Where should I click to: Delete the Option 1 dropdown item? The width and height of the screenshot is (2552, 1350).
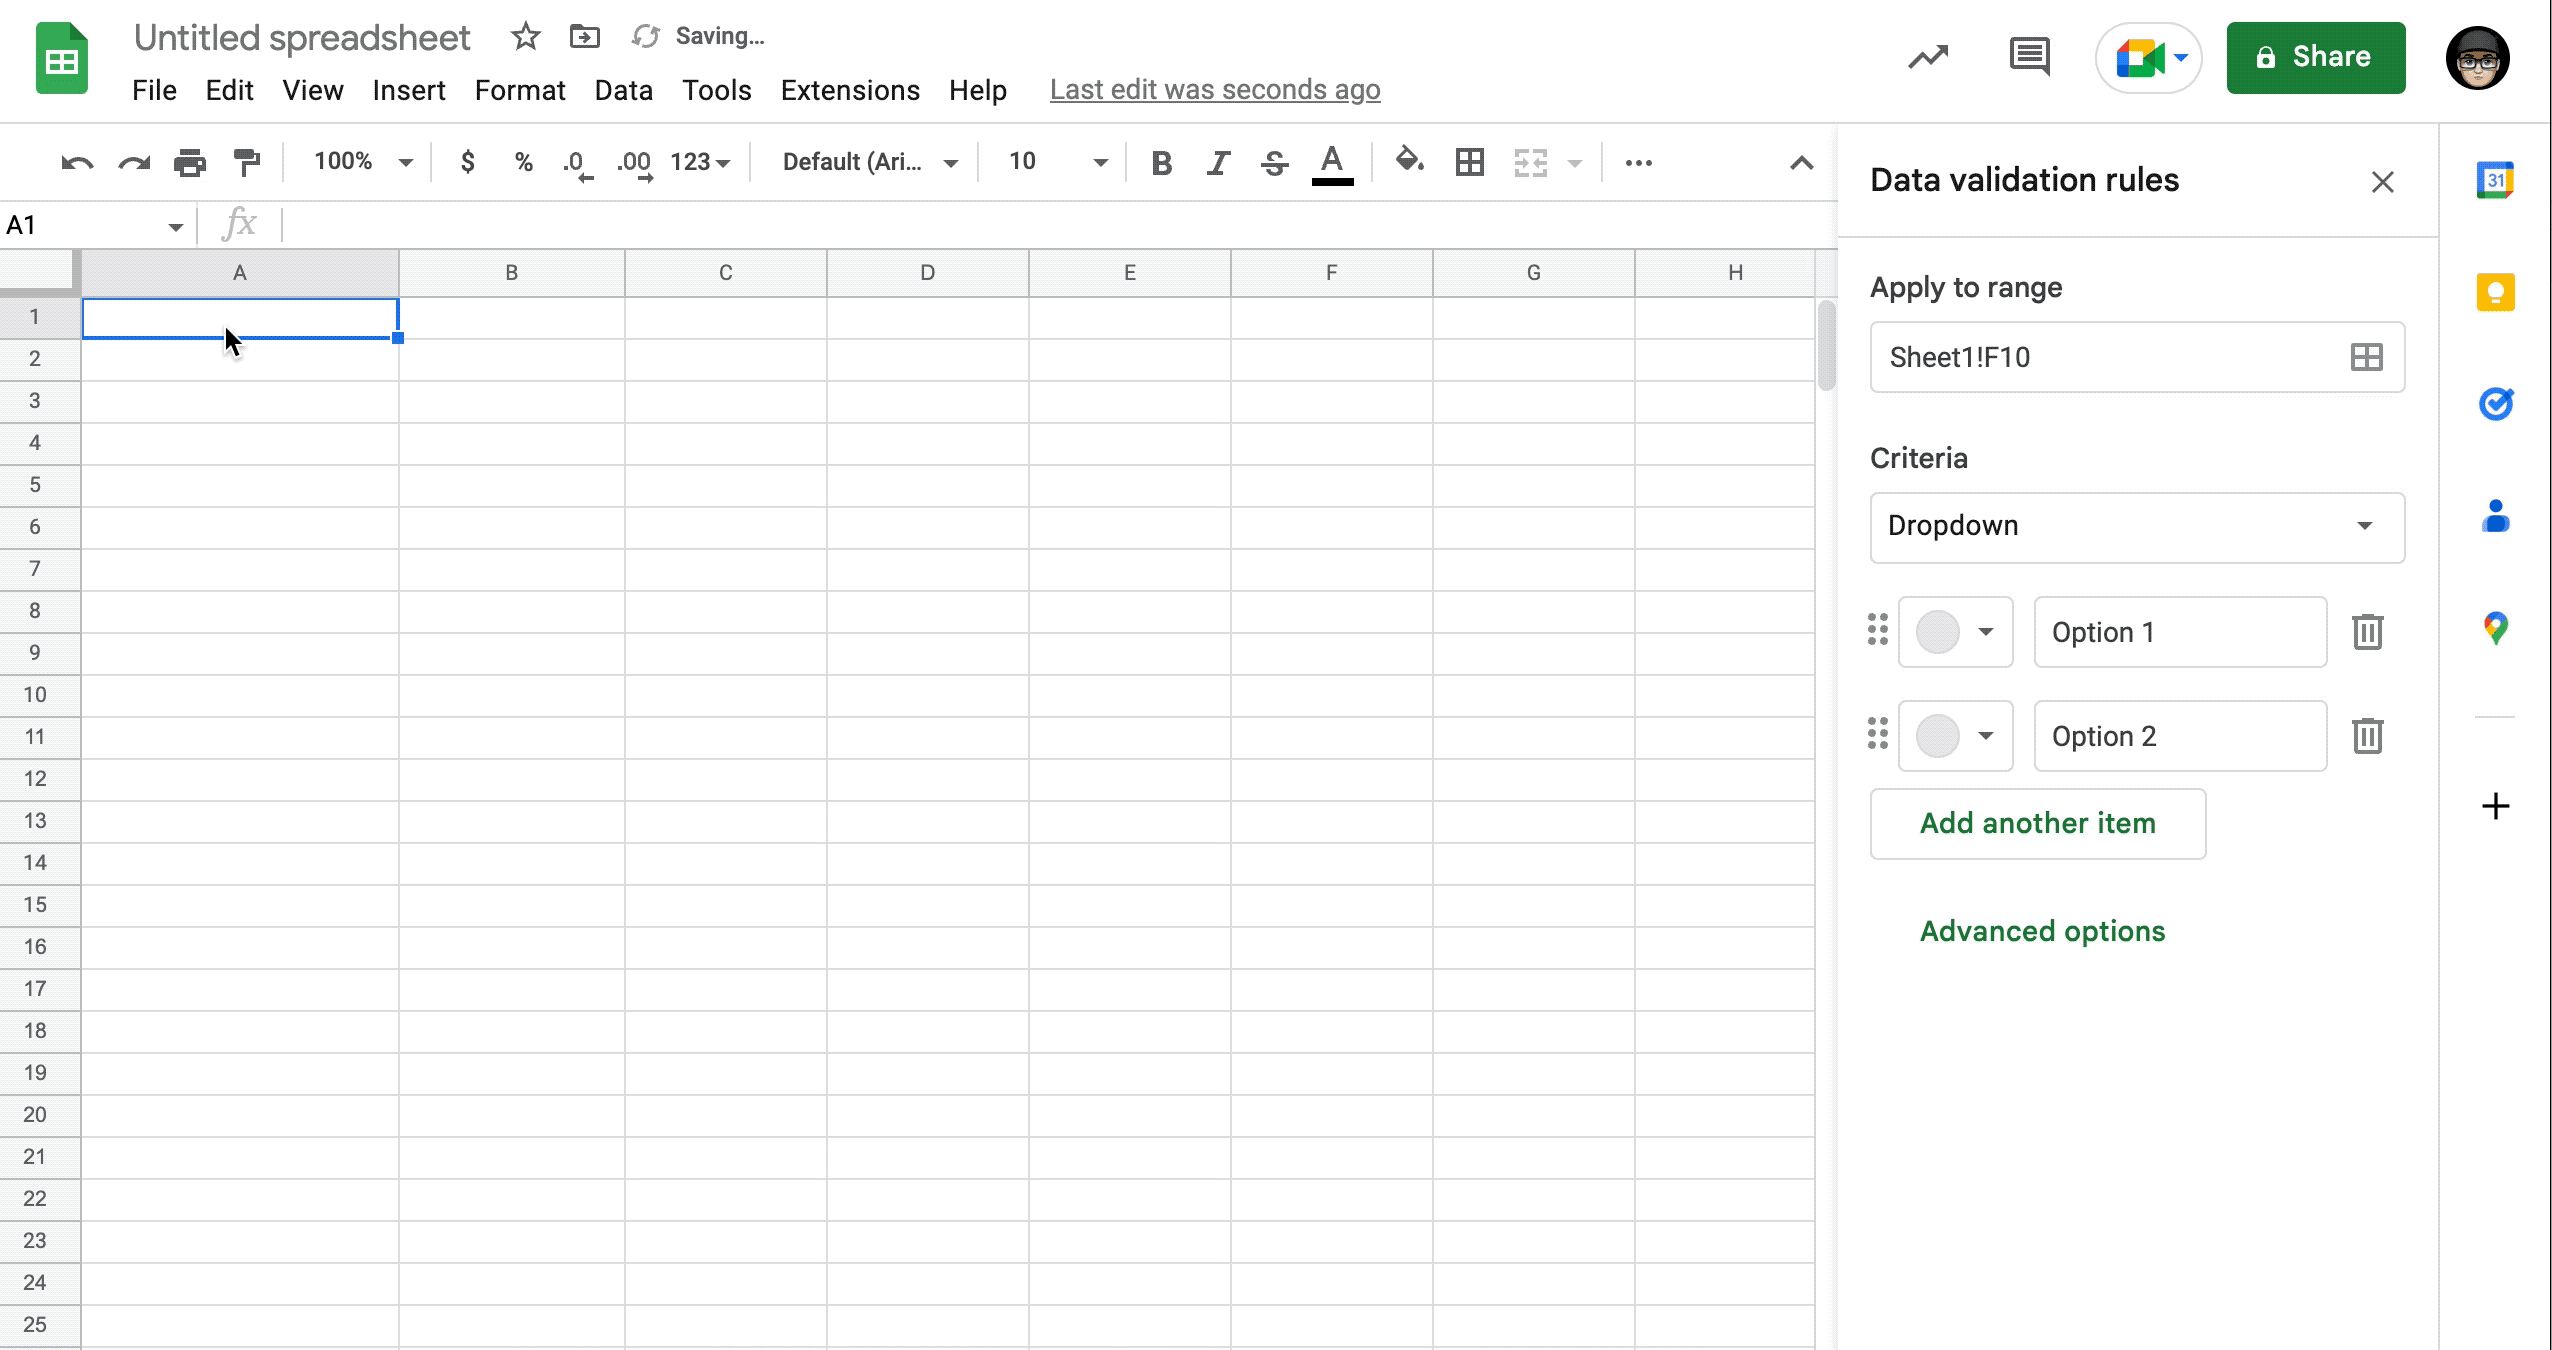(2367, 631)
